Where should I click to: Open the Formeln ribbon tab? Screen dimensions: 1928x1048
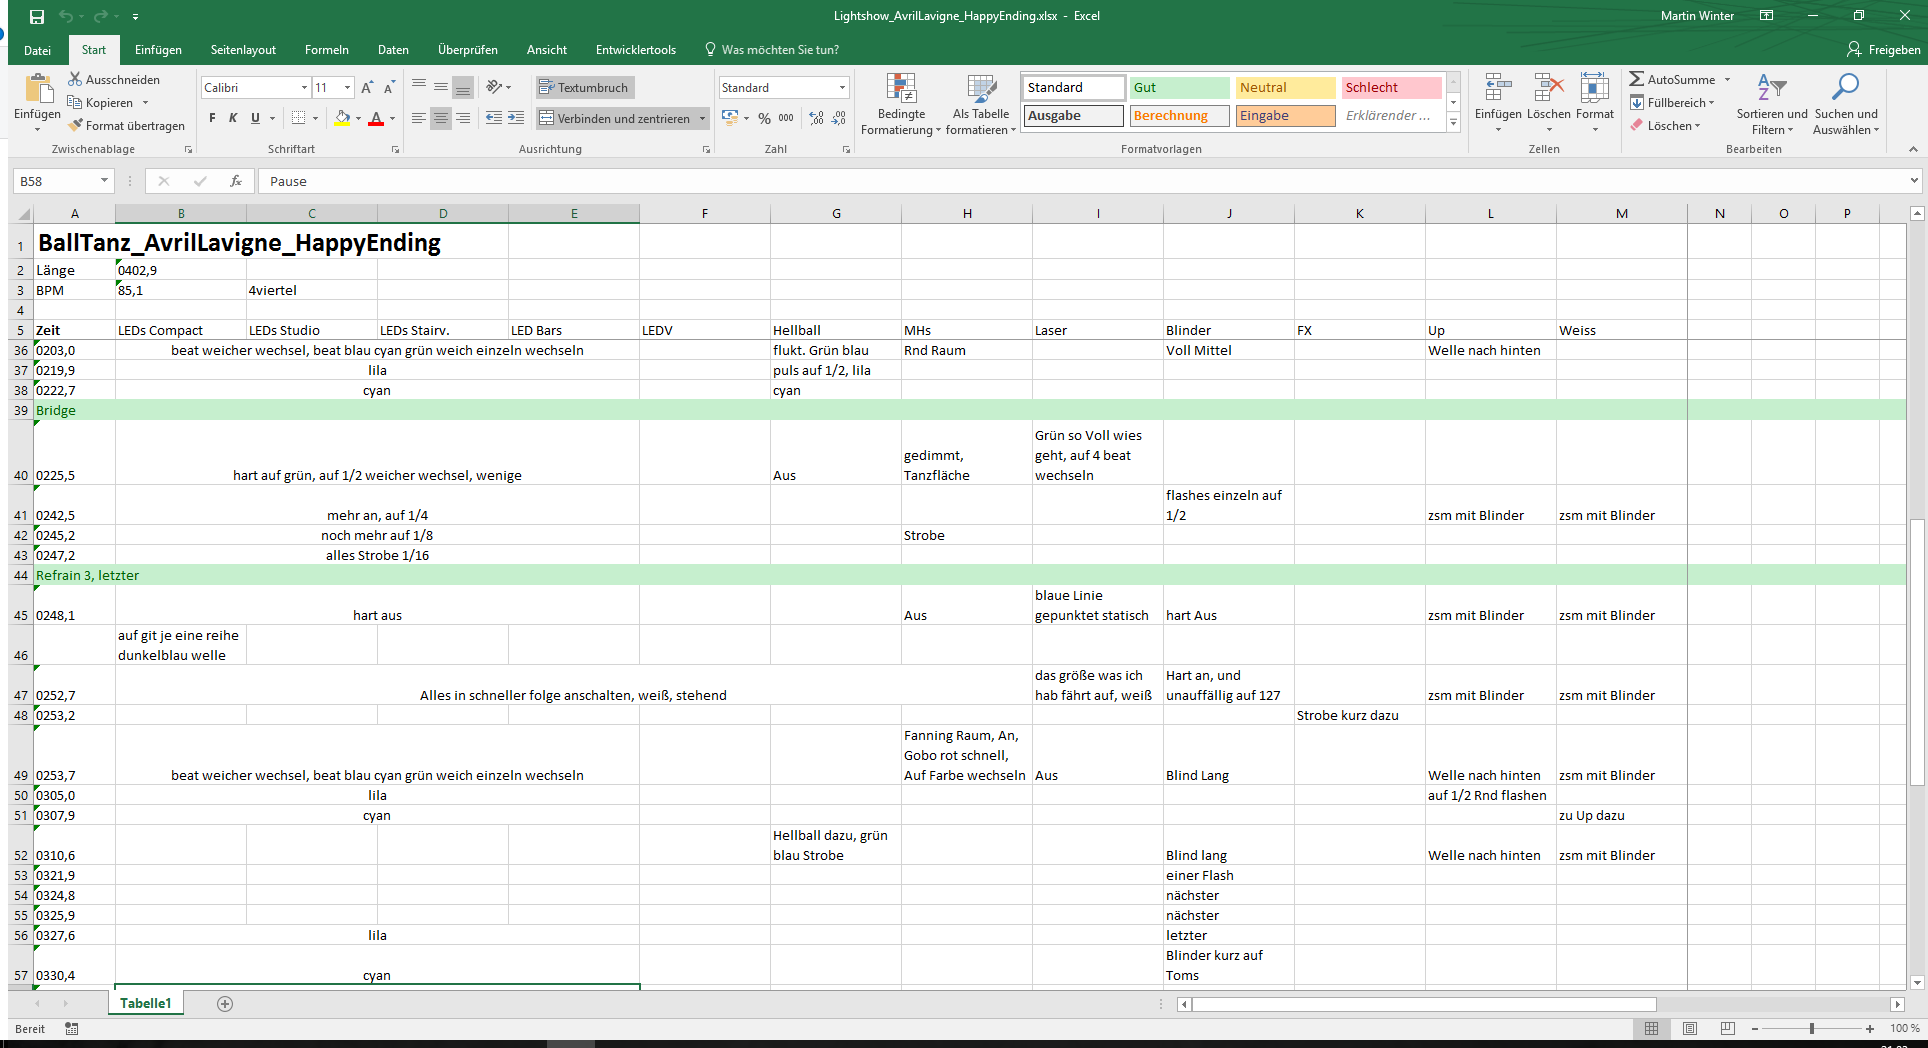326,50
